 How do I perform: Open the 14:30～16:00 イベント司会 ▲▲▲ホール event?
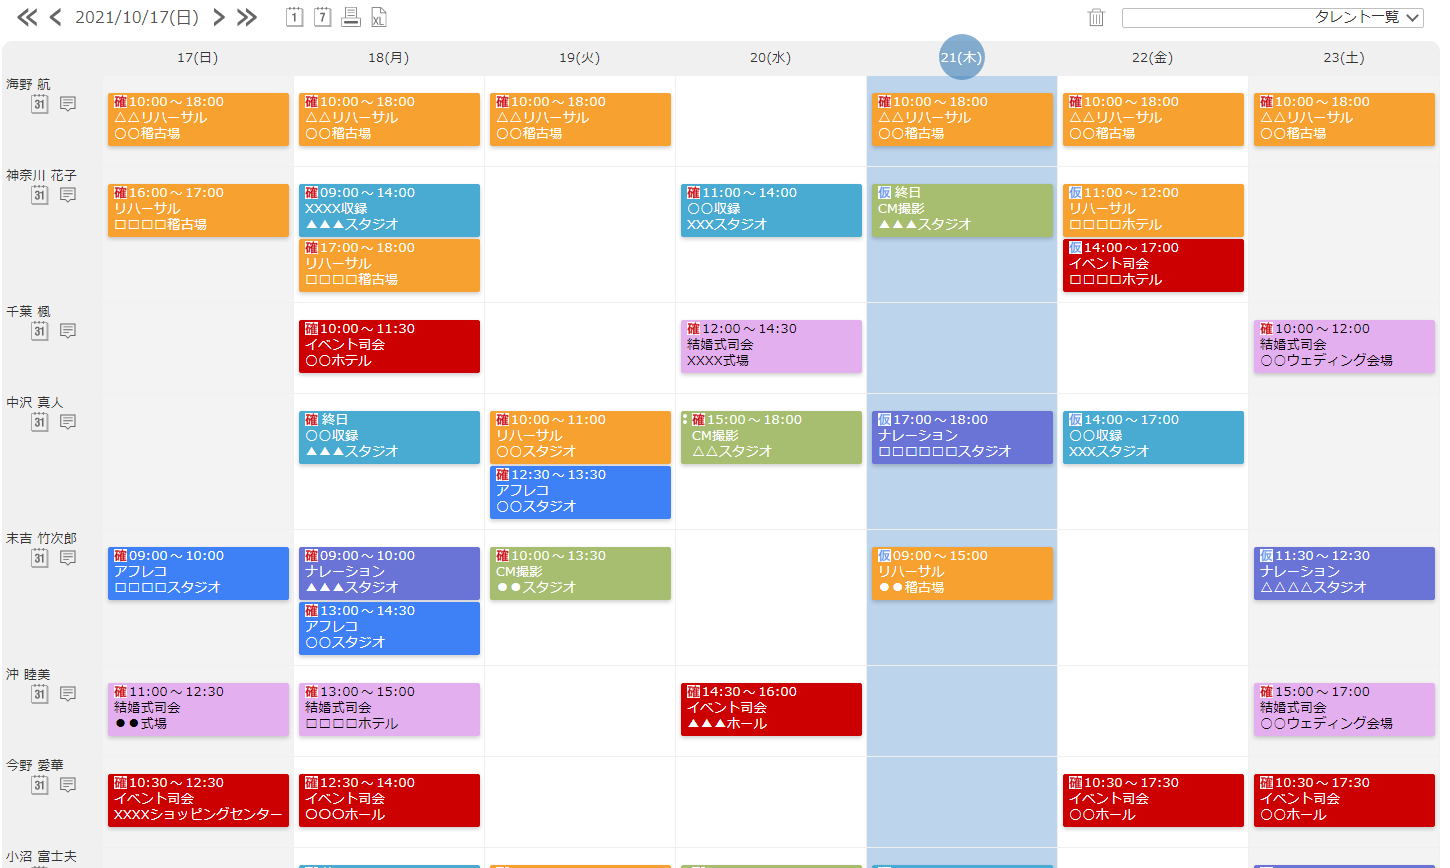pyautogui.click(x=771, y=709)
